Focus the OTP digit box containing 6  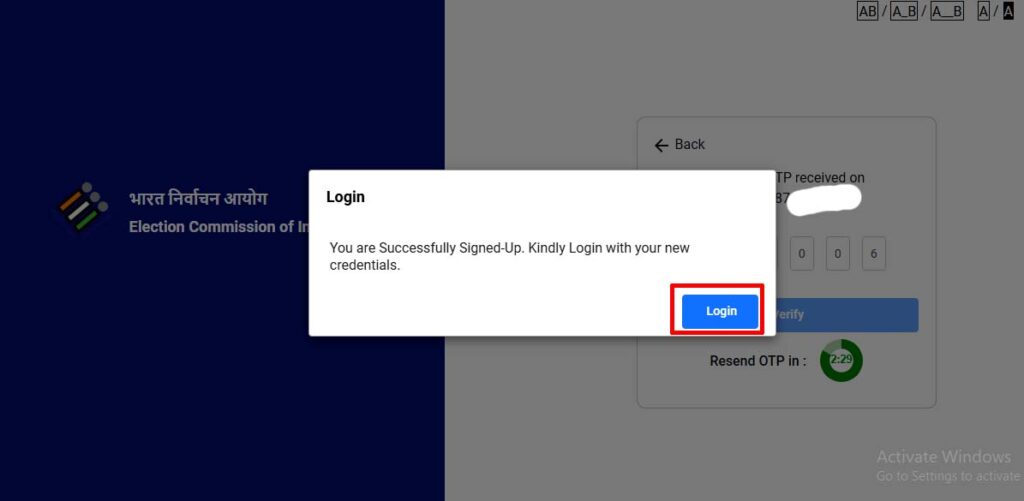(874, 253)
